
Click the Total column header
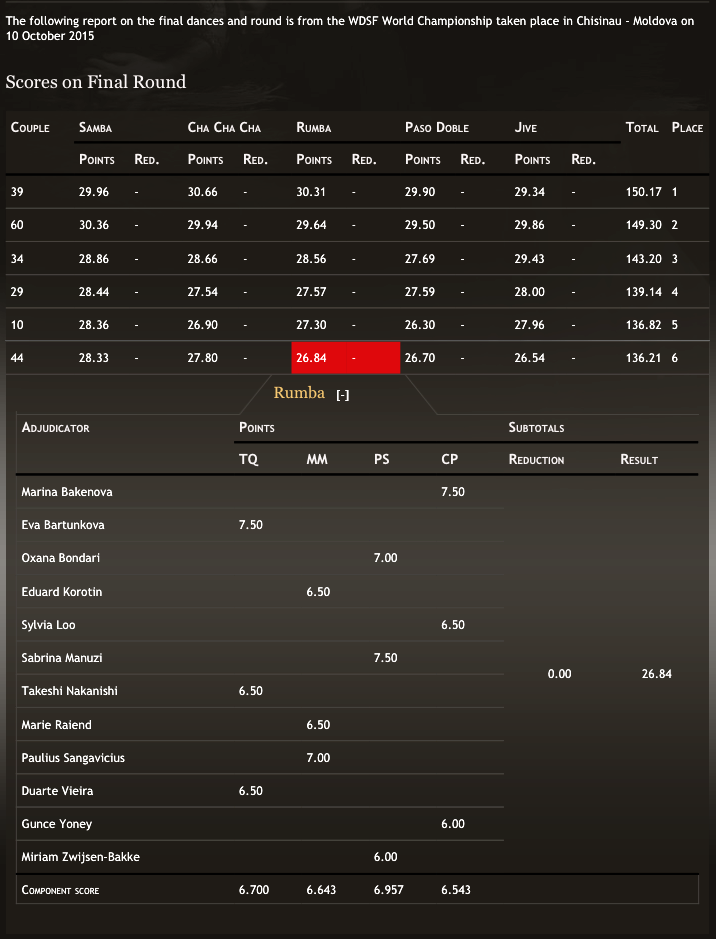point(642,128)
